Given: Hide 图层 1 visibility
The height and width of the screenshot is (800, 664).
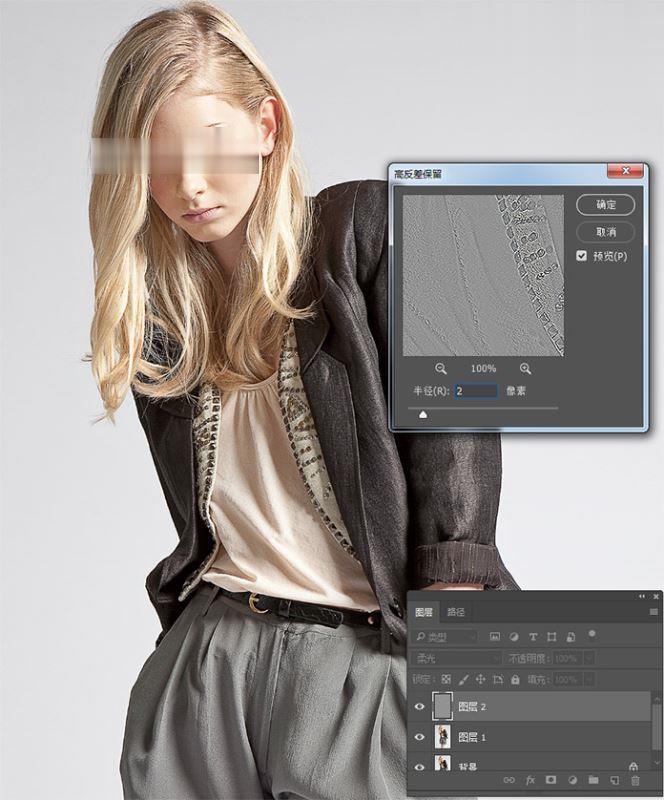Looking at the screenshot, I should pos(420,737).
